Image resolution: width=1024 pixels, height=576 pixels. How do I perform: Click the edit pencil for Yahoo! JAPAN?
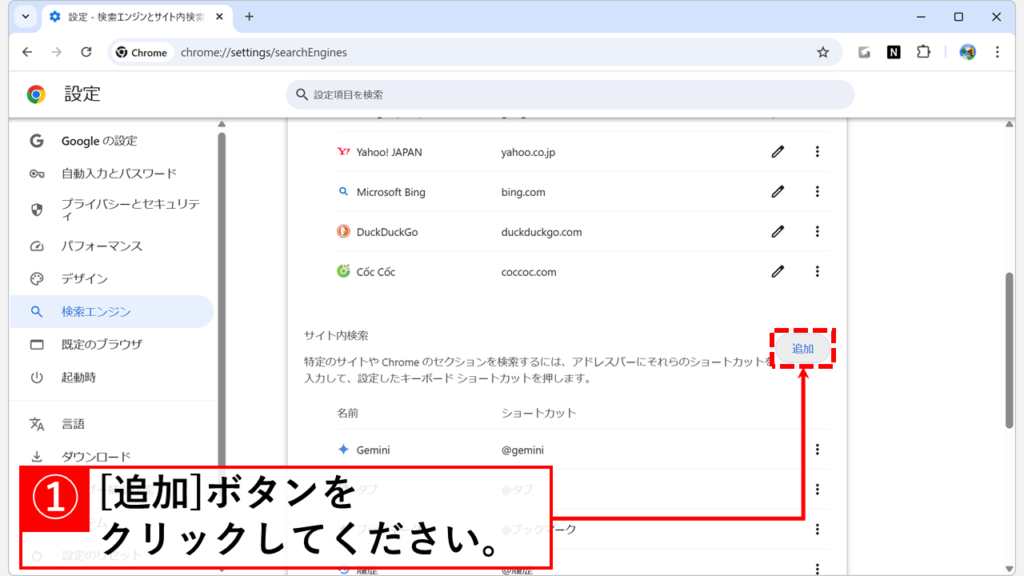pyautogui.click(x=778, y=152)
